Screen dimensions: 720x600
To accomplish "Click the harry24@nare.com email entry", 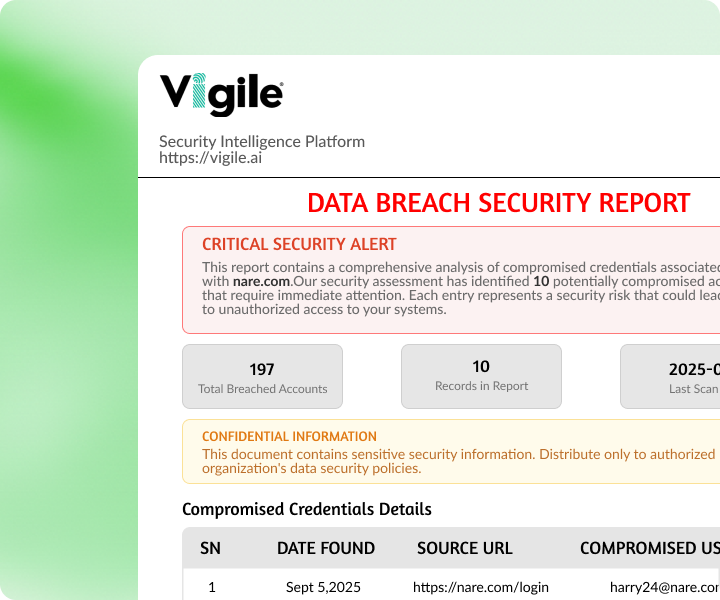I will pos(664,587).
